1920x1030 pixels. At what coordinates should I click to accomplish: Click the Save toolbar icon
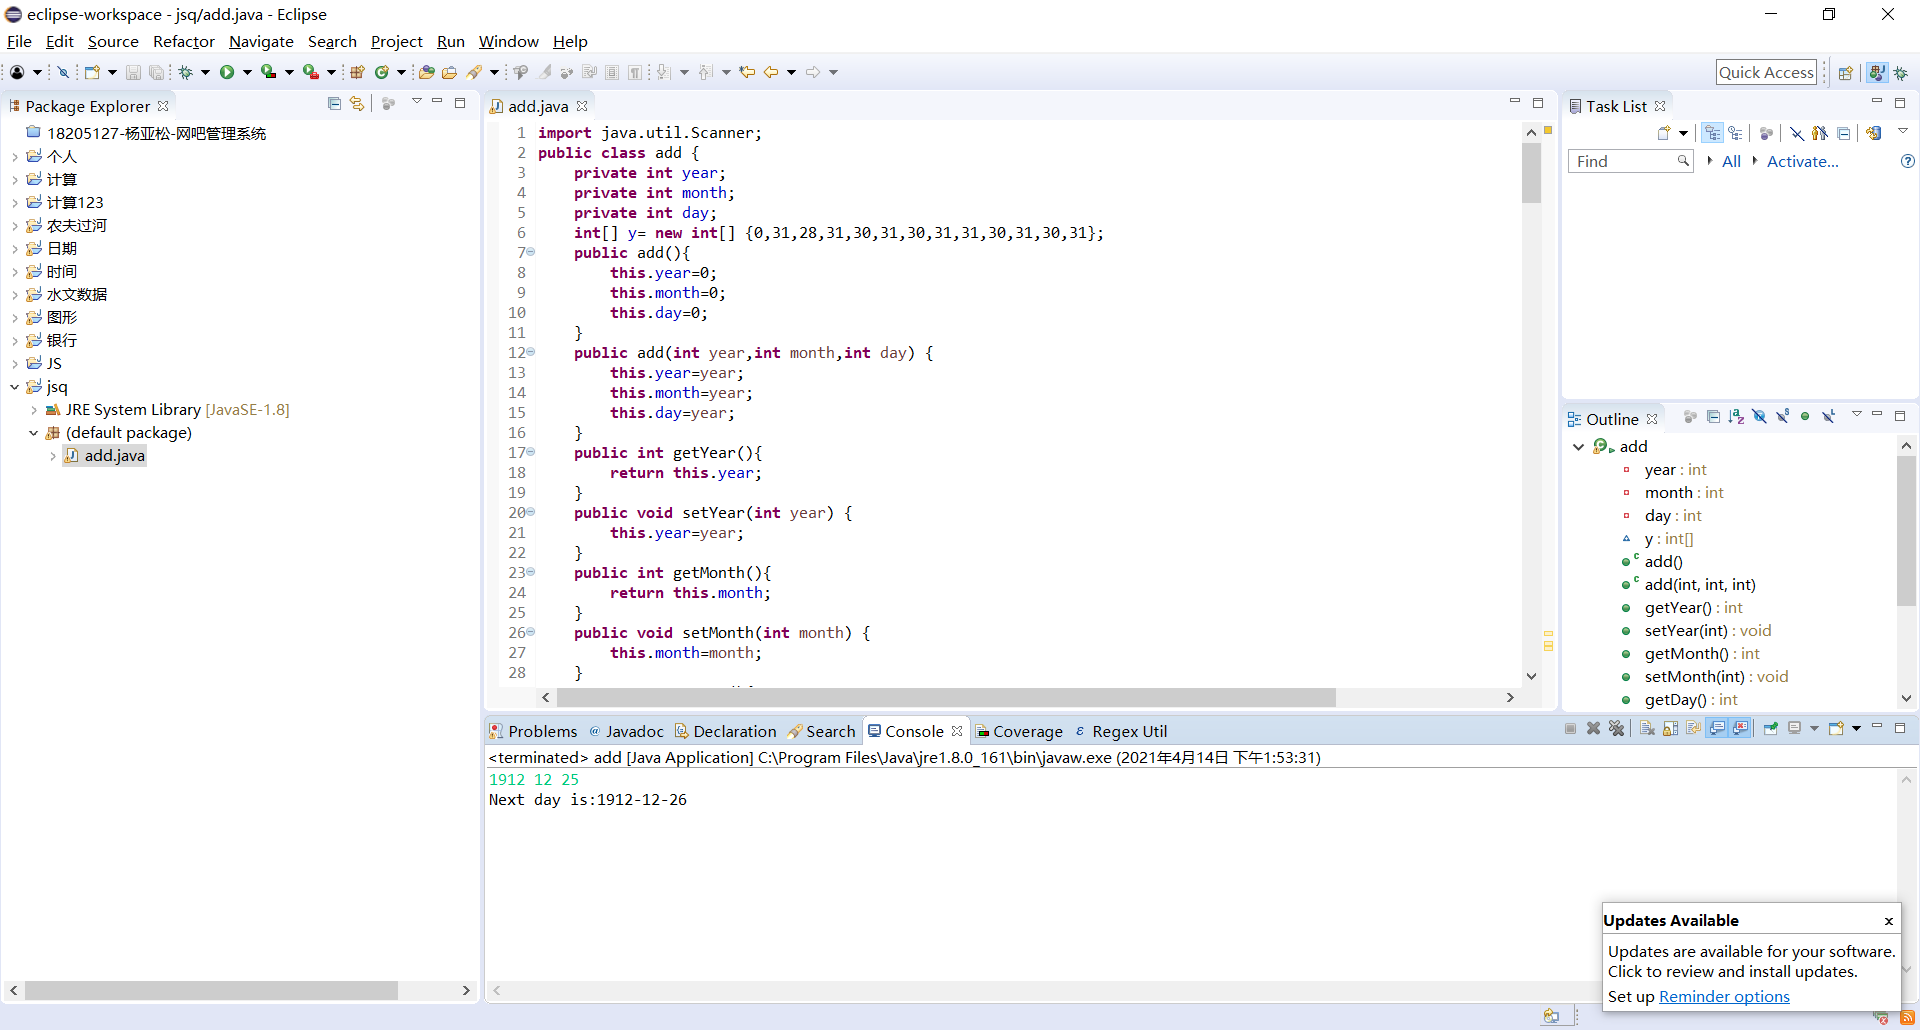133,72
